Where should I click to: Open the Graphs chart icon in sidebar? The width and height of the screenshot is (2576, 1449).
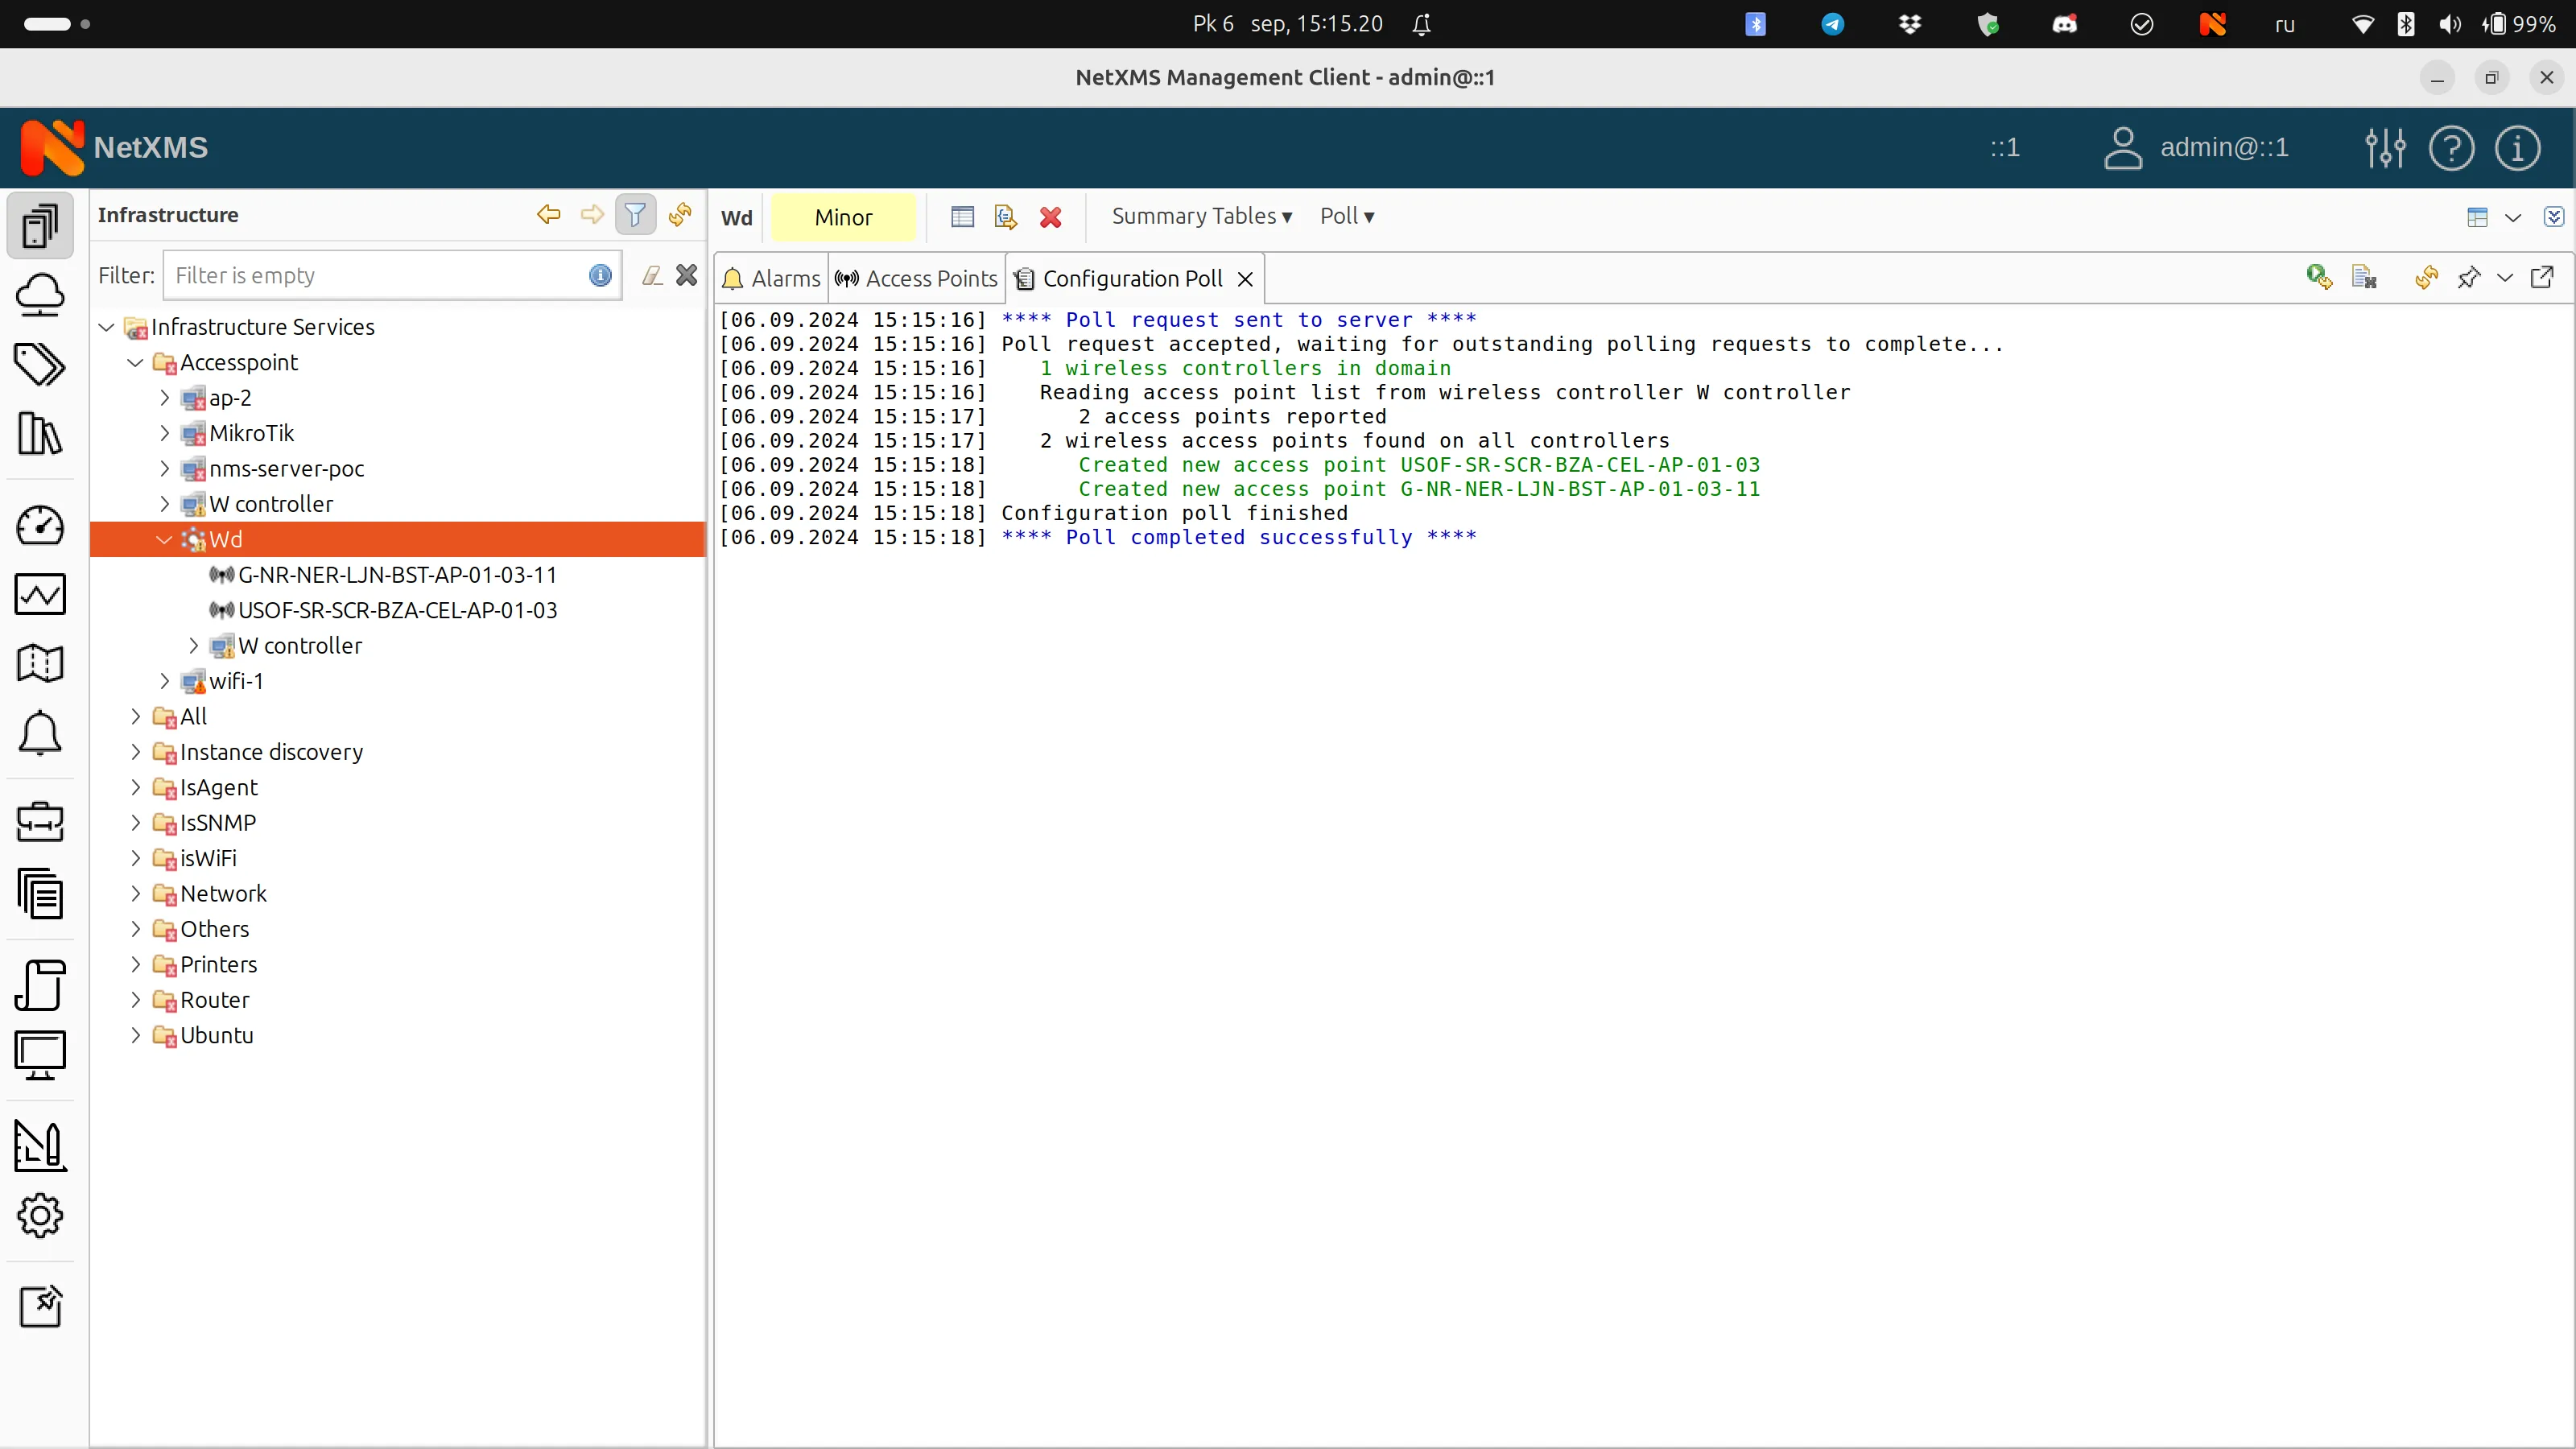click(40, 594)
